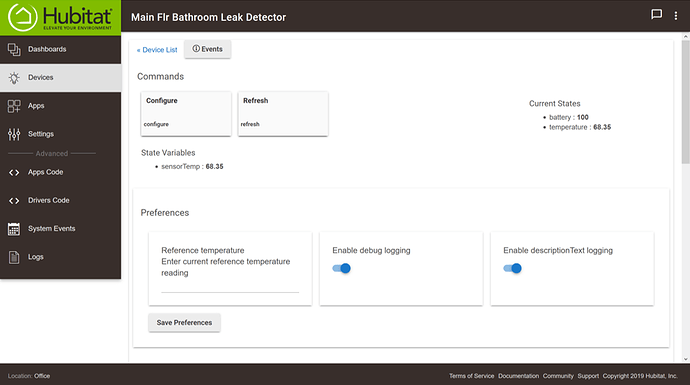Click the Hubitat house logo

tap(22, 17)
